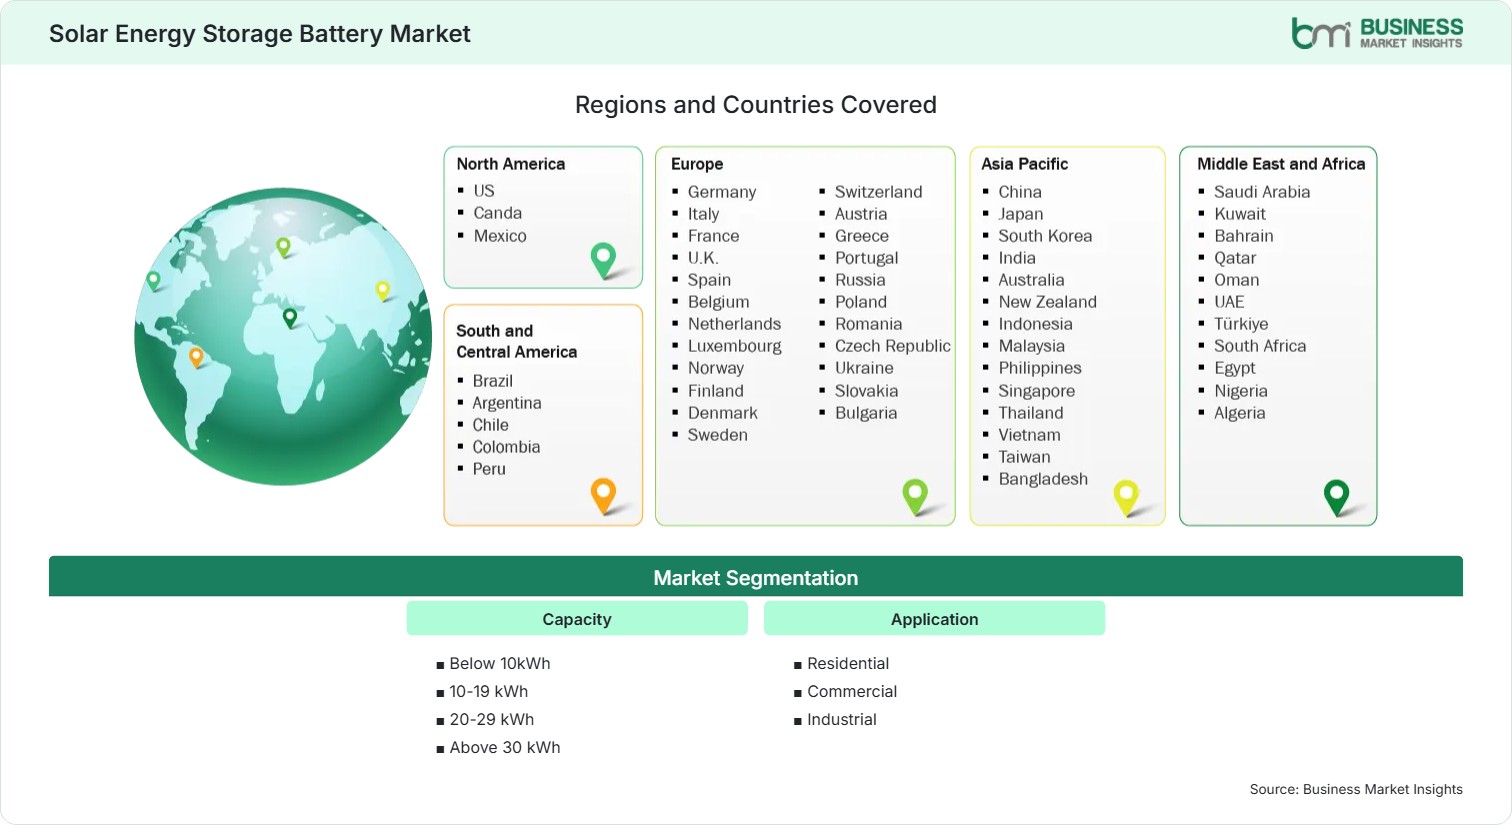Click 'Türkiye' in Middle East and Africa list
This screenshot has height=825, width=1512.
tap(1241, 324)
